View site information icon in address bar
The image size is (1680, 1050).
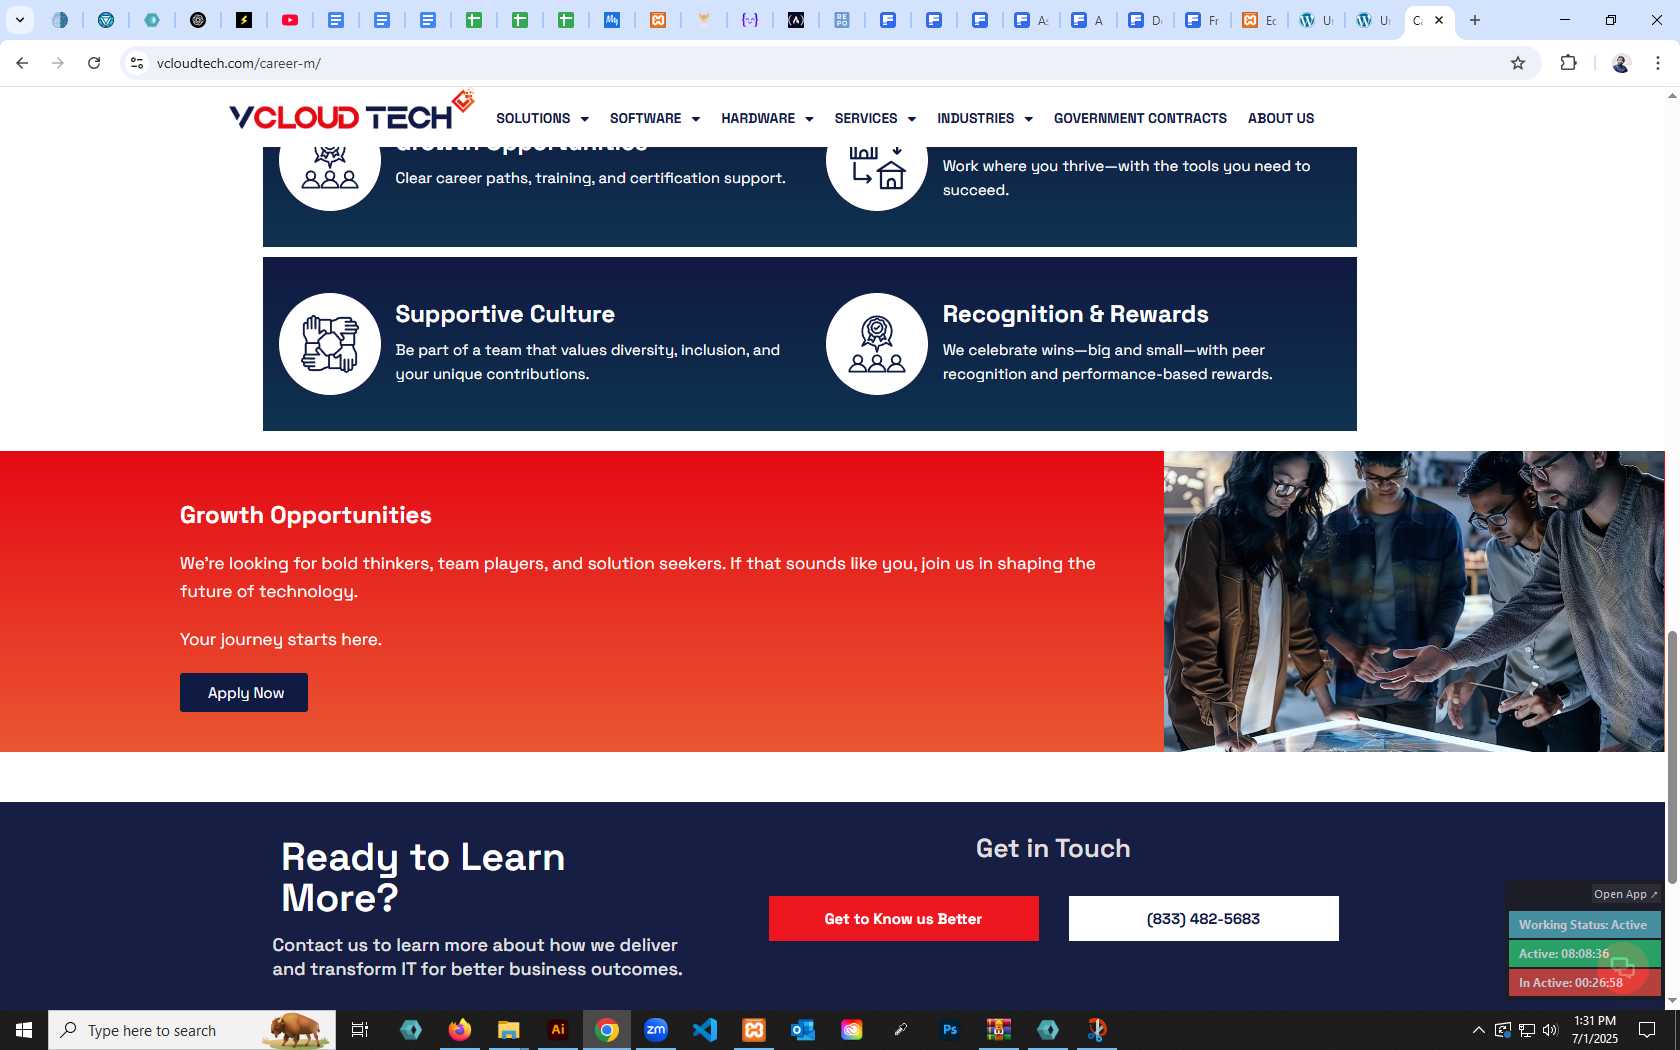[x=137, y=63]
